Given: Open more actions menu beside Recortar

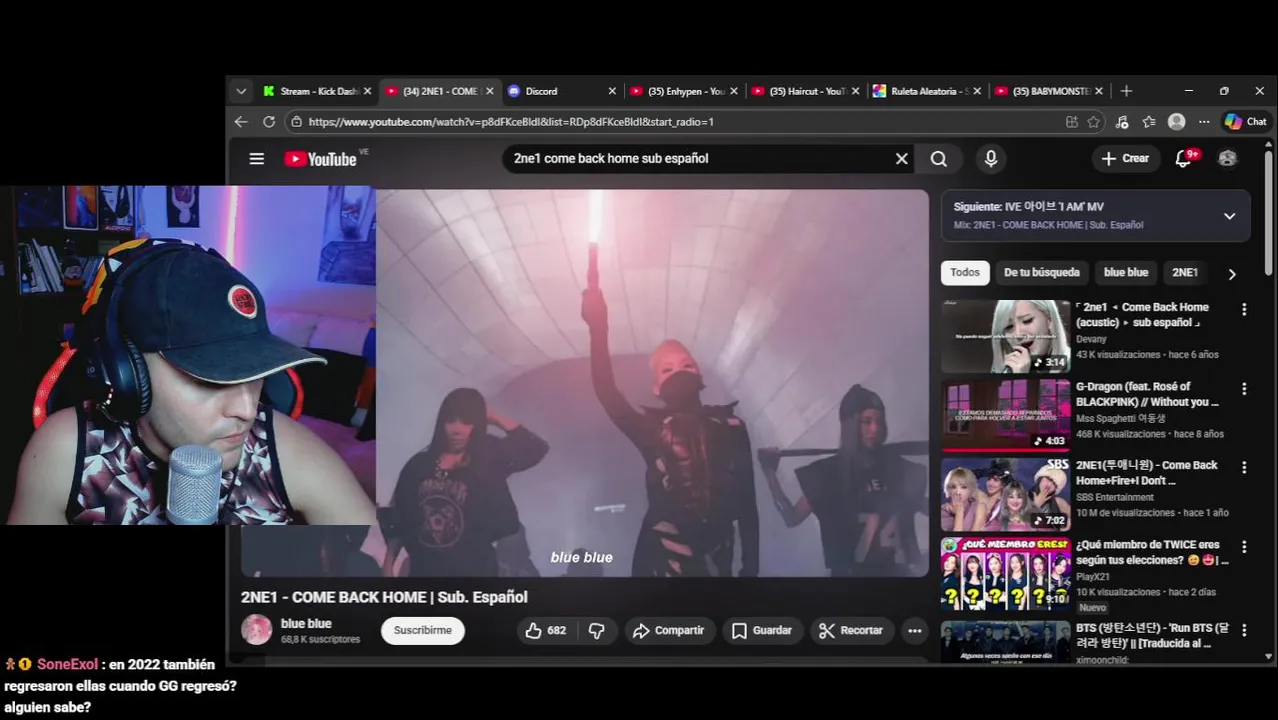Looking at the screenshot, I should [914, 630].
